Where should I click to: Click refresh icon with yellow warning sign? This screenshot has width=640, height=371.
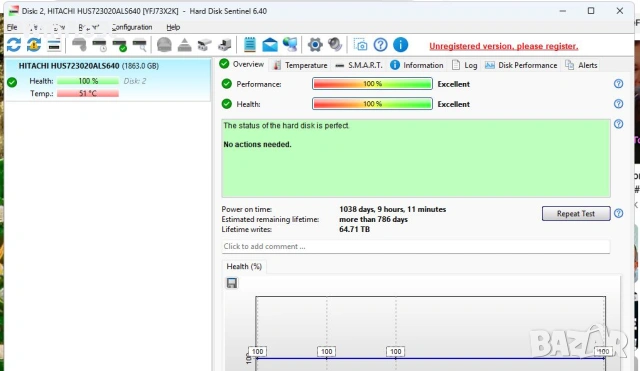(34, 44)
